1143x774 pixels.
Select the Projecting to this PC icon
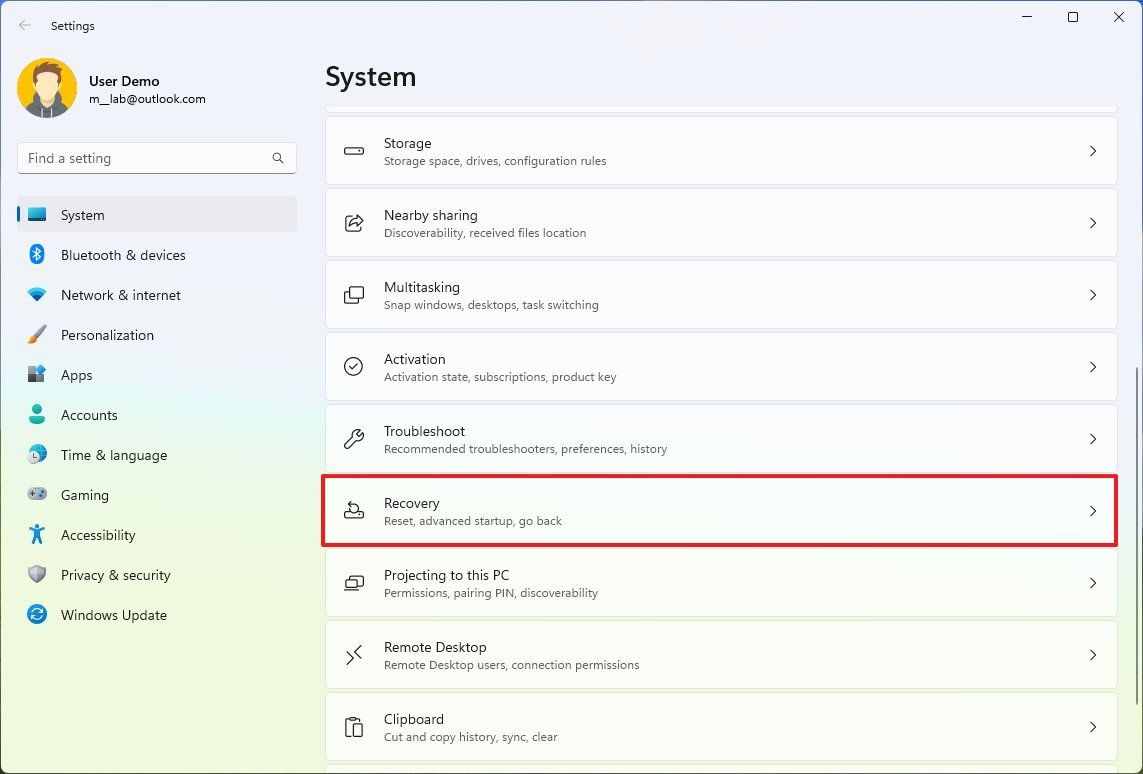click(353, 583)
